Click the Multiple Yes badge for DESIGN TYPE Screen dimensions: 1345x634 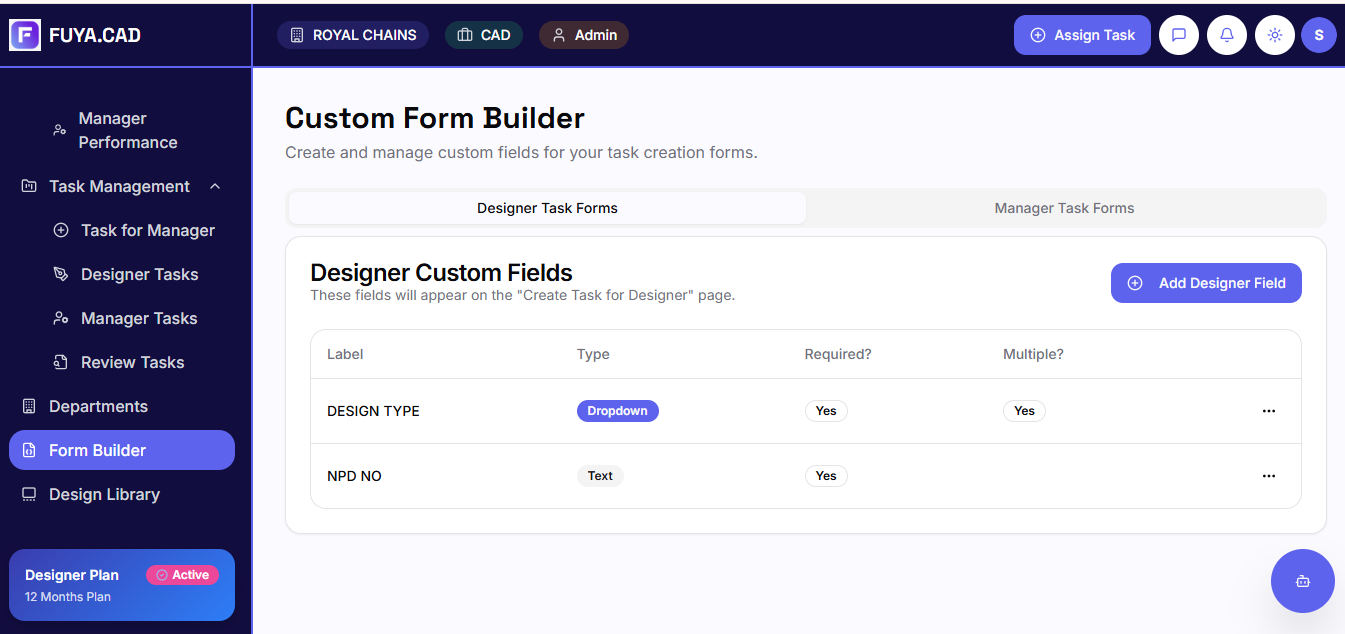tap(1024, 411)
